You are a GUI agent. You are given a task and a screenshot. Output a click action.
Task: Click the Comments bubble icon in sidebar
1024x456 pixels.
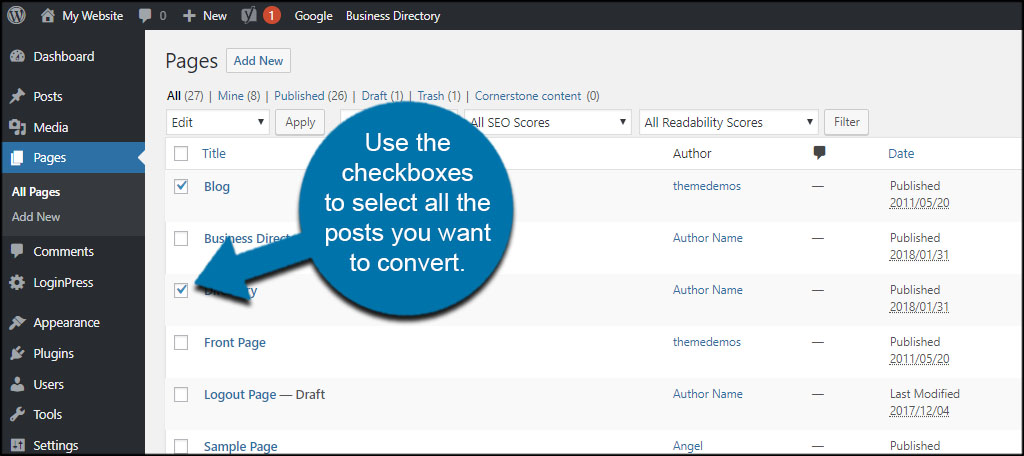point(18,252)
